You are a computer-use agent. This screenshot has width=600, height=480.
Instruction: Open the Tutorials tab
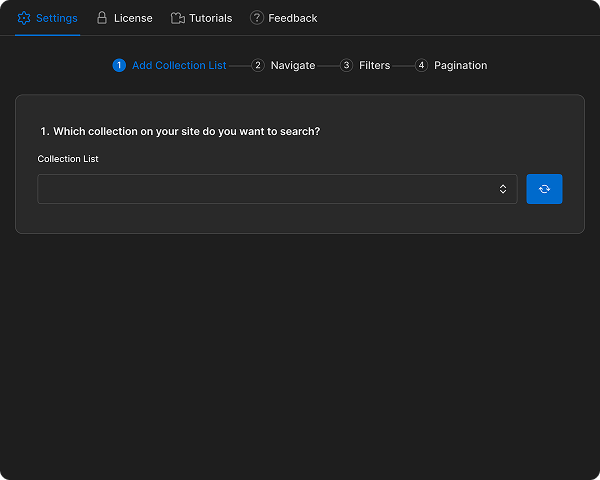pos(201,18)
